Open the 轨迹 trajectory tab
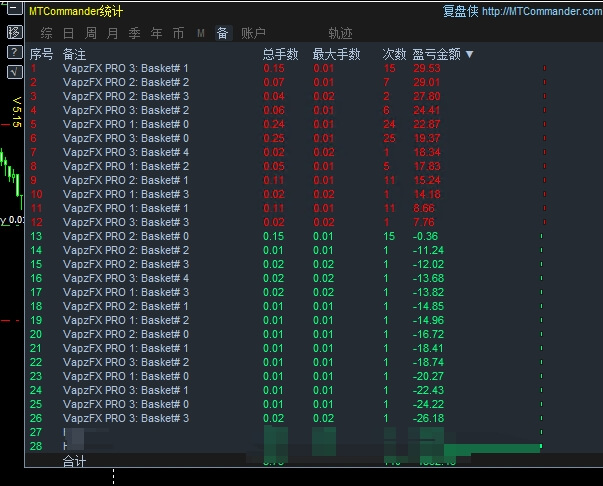The height and width of the screenshot is (486, 603). [340, 33]
